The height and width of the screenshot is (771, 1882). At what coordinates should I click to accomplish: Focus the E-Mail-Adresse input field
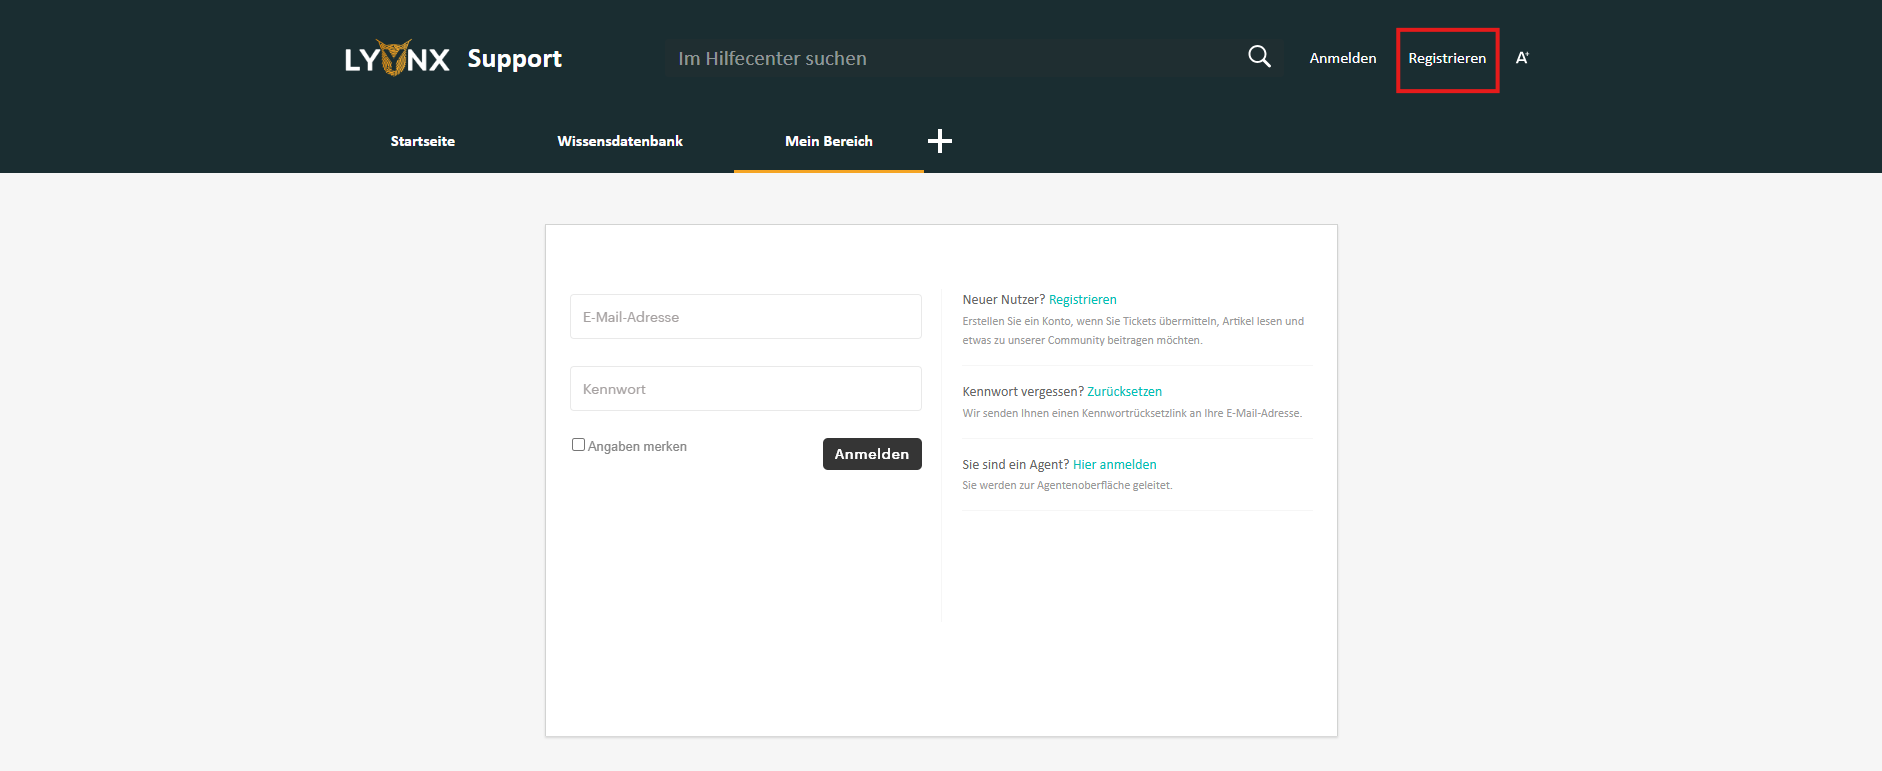point(745,317)
